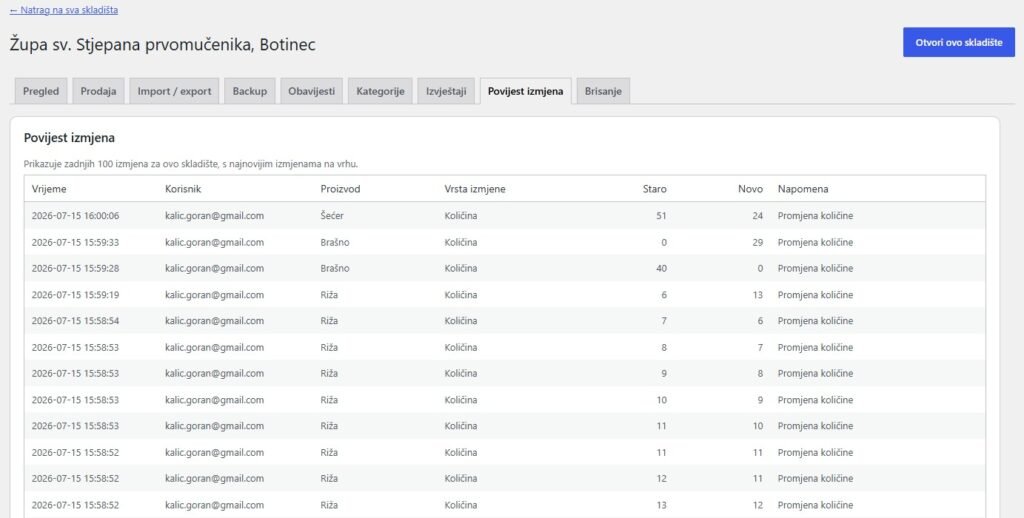Click Promjena količine in the 15:59:33 row
Screen dimensions: 1024x518
[x=815, y=242]
